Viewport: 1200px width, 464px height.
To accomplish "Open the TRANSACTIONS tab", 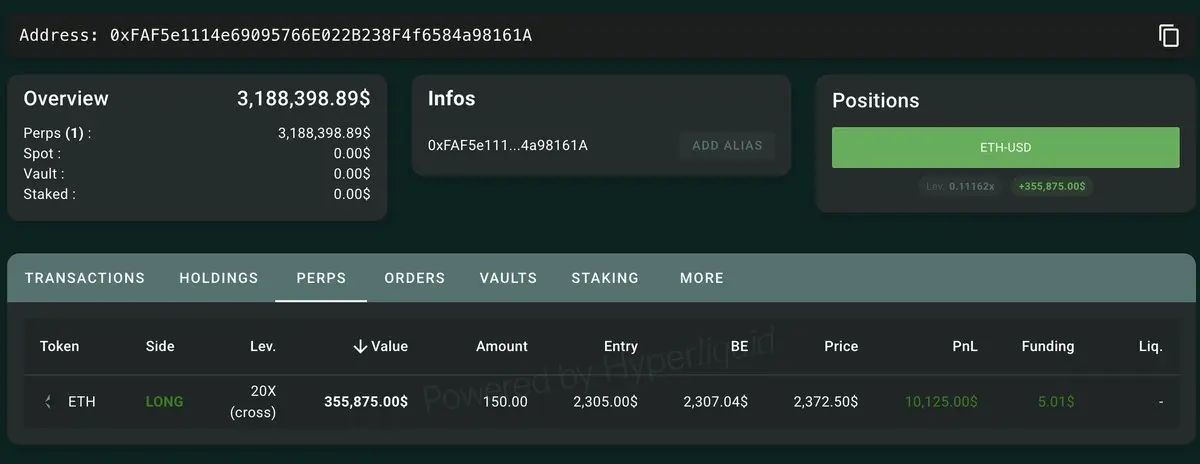I will click(x=85, y=278).
